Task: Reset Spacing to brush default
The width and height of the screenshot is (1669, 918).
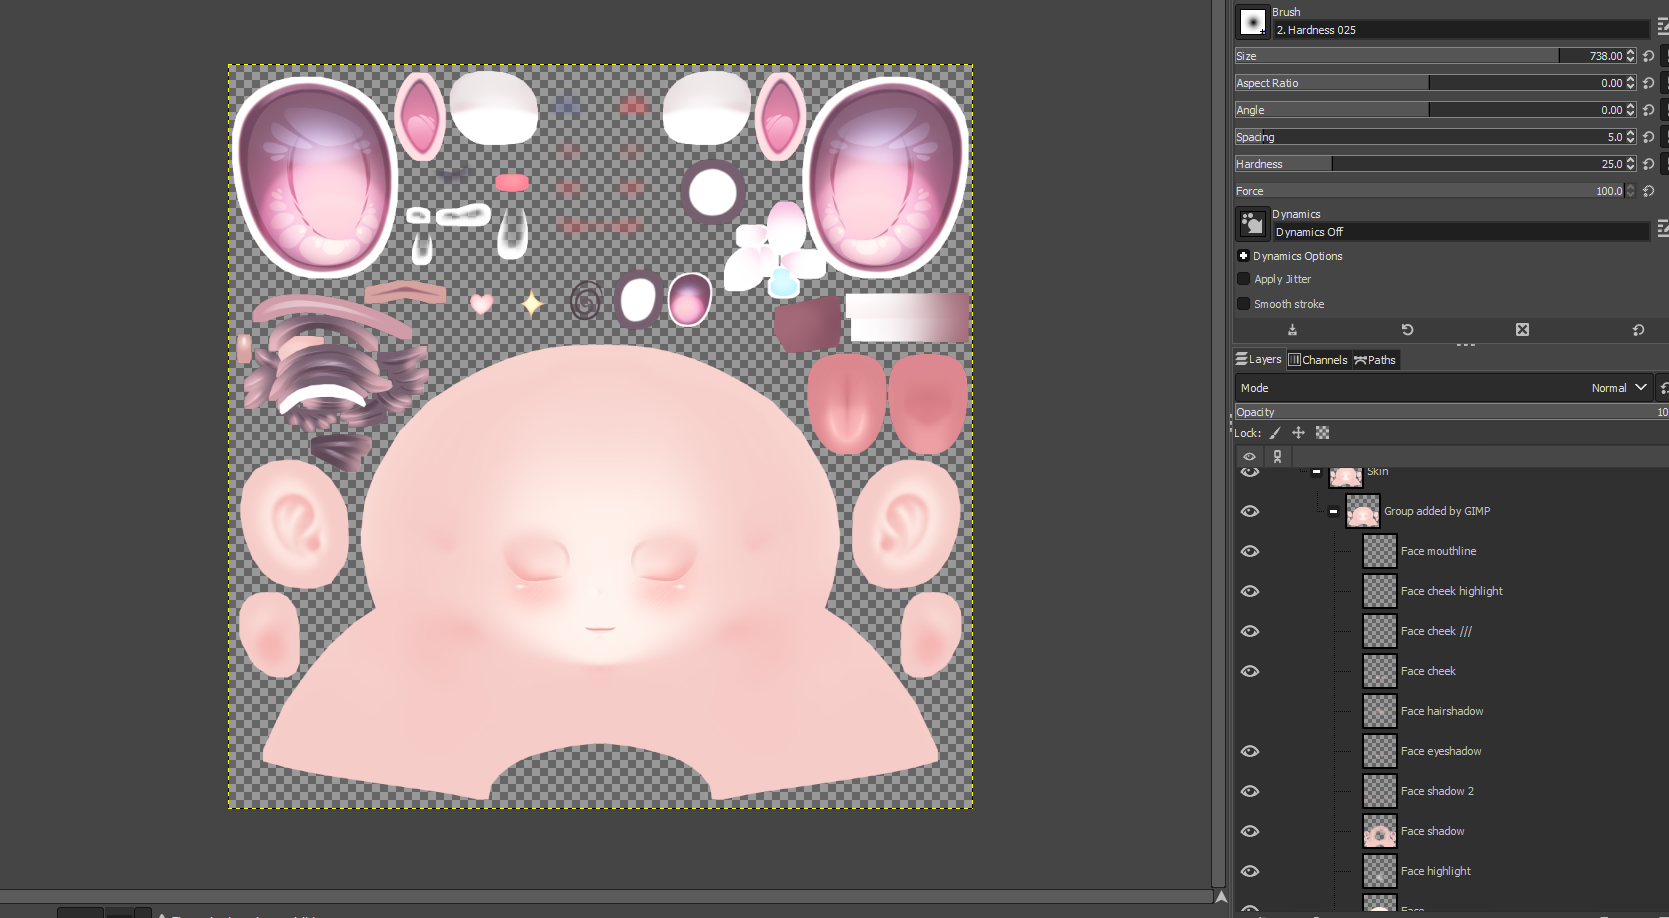Action: (1649, 137)
